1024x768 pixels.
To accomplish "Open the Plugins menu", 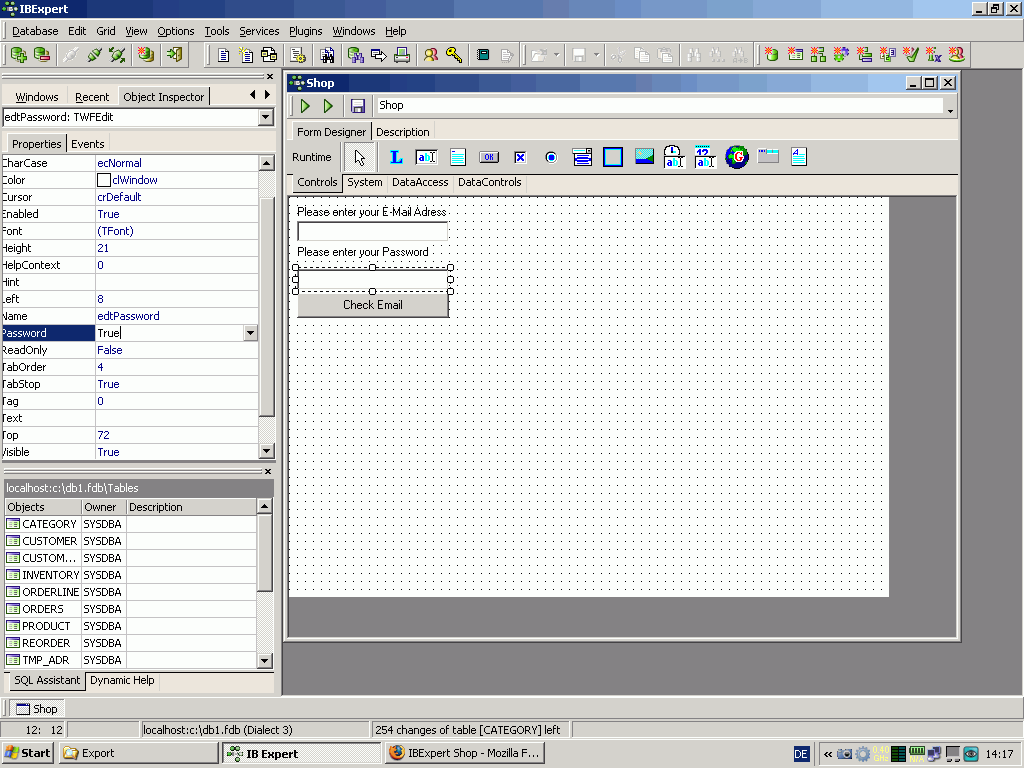I will (x=305, y=31).
